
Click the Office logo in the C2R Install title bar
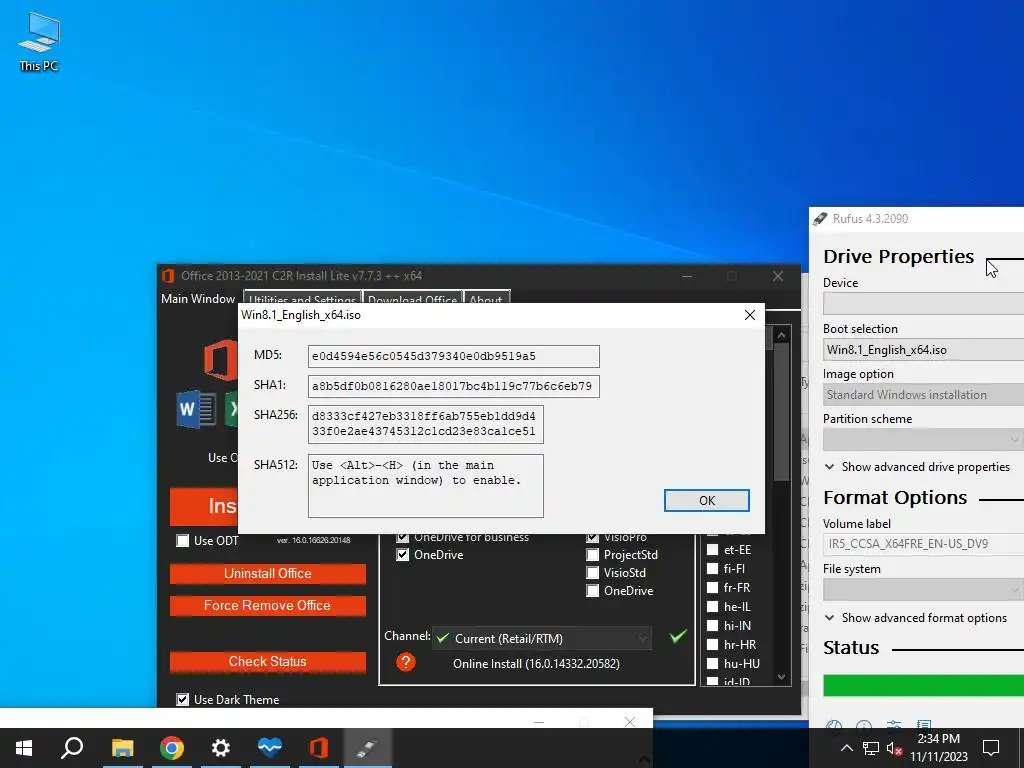[168, 276]
